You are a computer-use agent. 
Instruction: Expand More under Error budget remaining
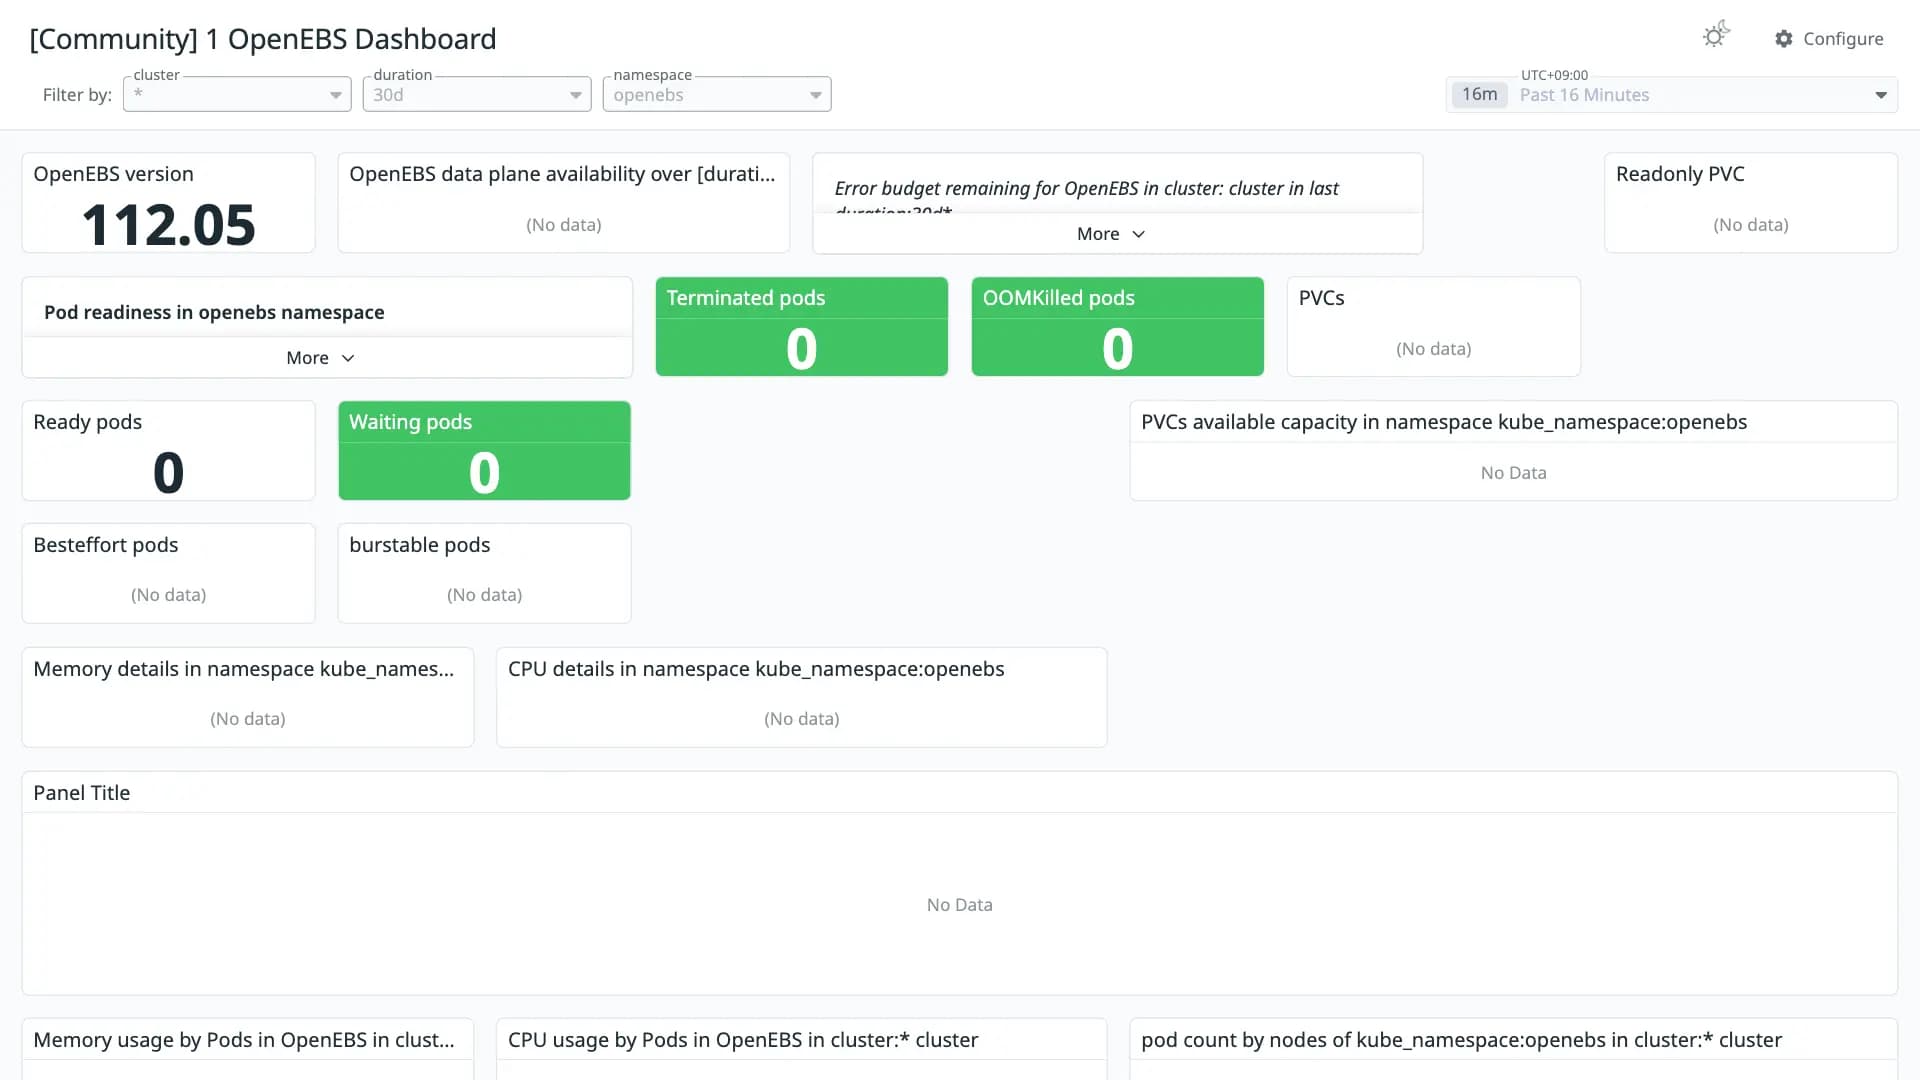(1111, 234)
